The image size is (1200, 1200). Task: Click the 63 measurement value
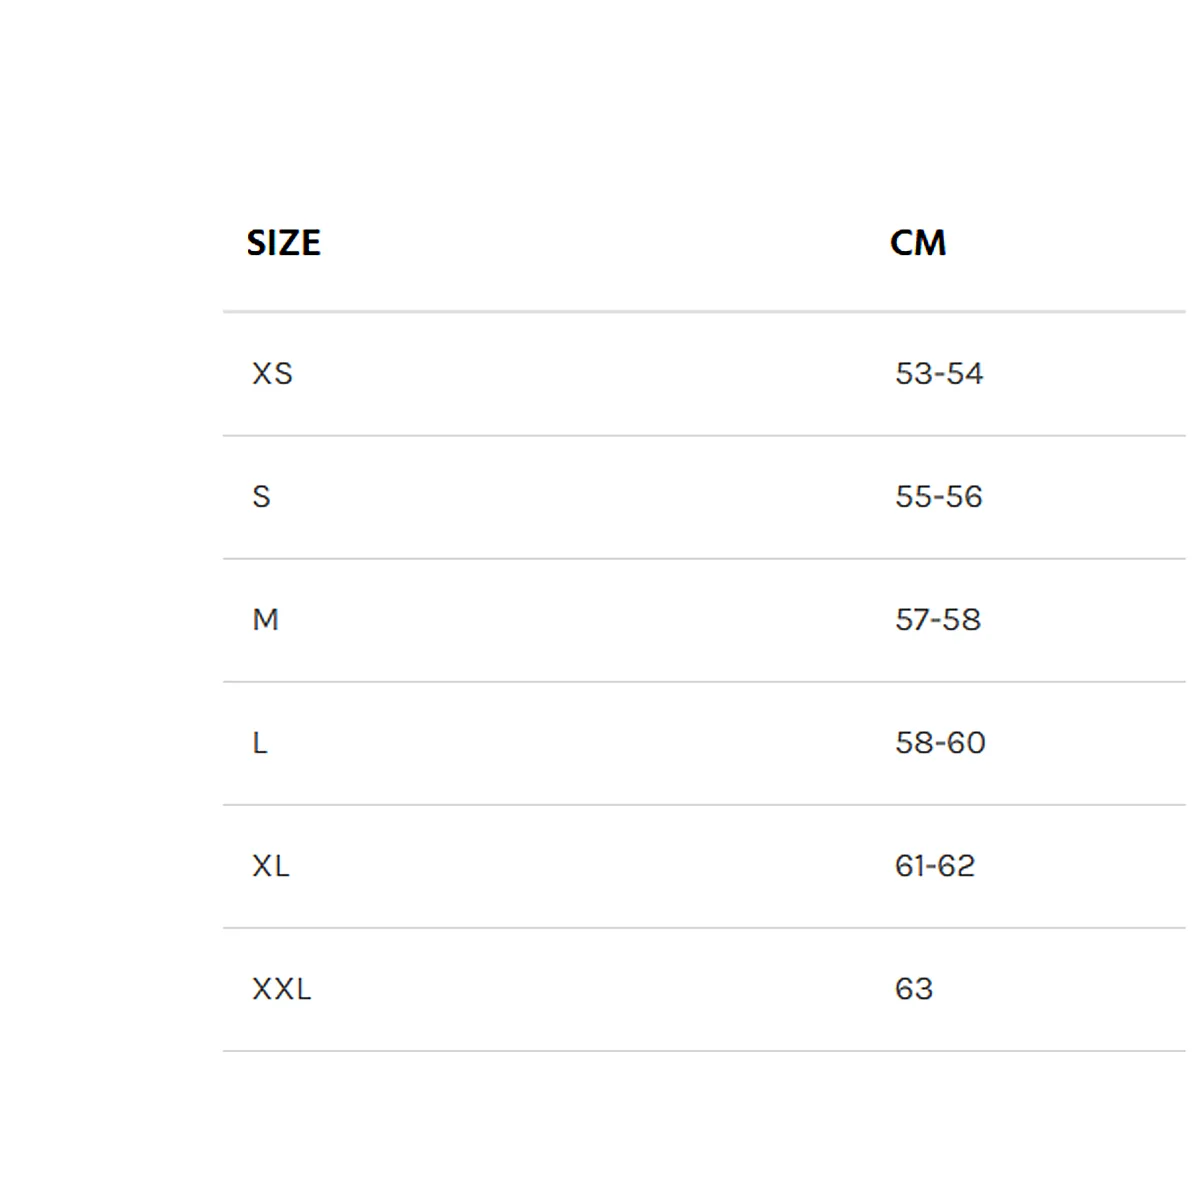click(914, 988)
